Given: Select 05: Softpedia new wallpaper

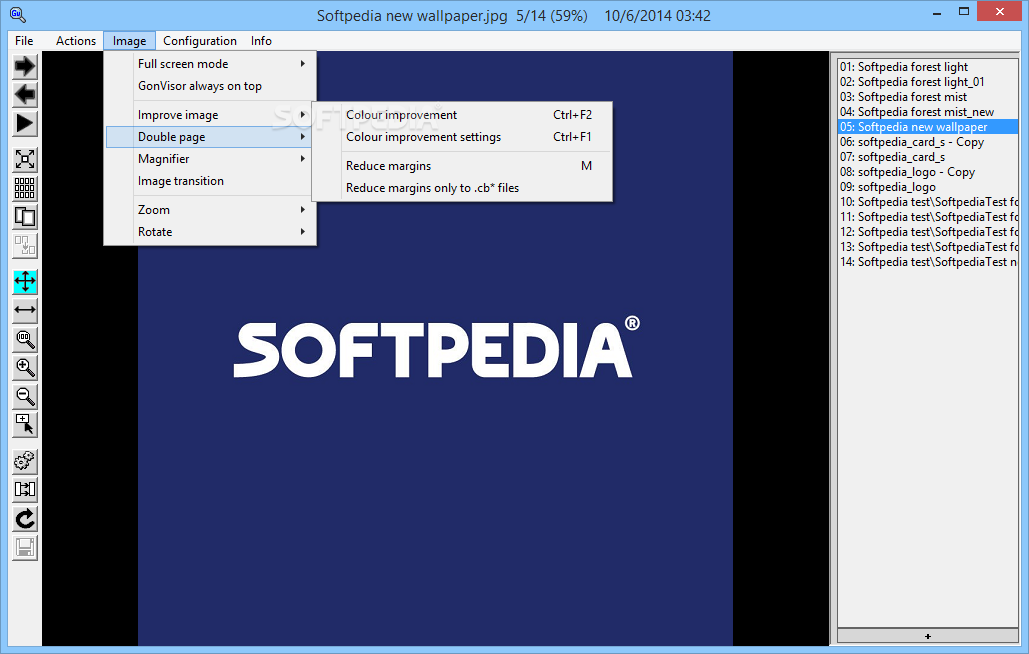Looking at the screenshot, I should click(x=928, y=127).
